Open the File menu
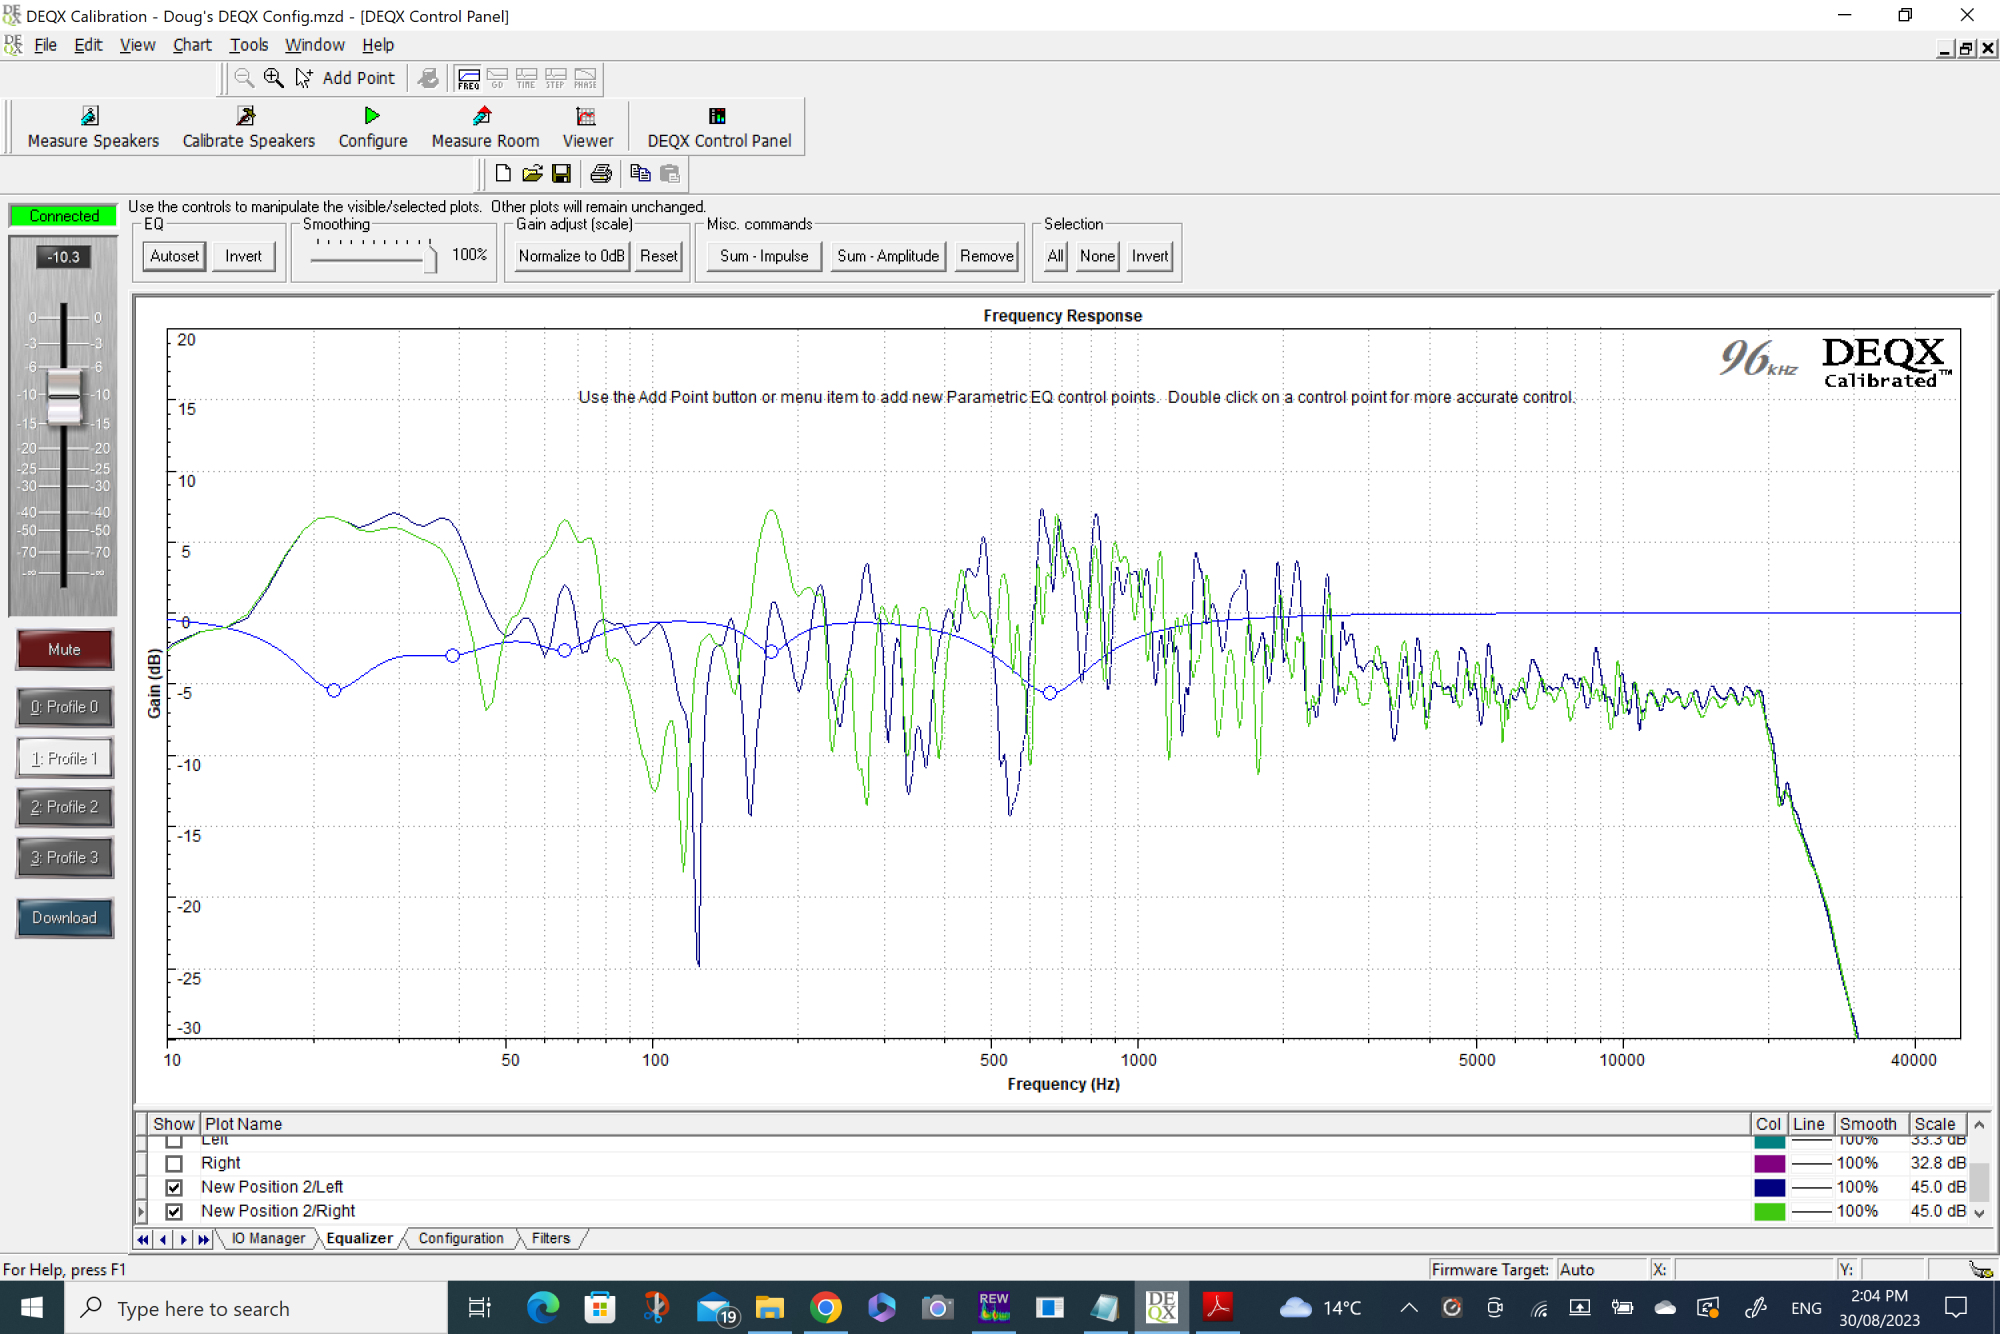 [x=45, y=45]
